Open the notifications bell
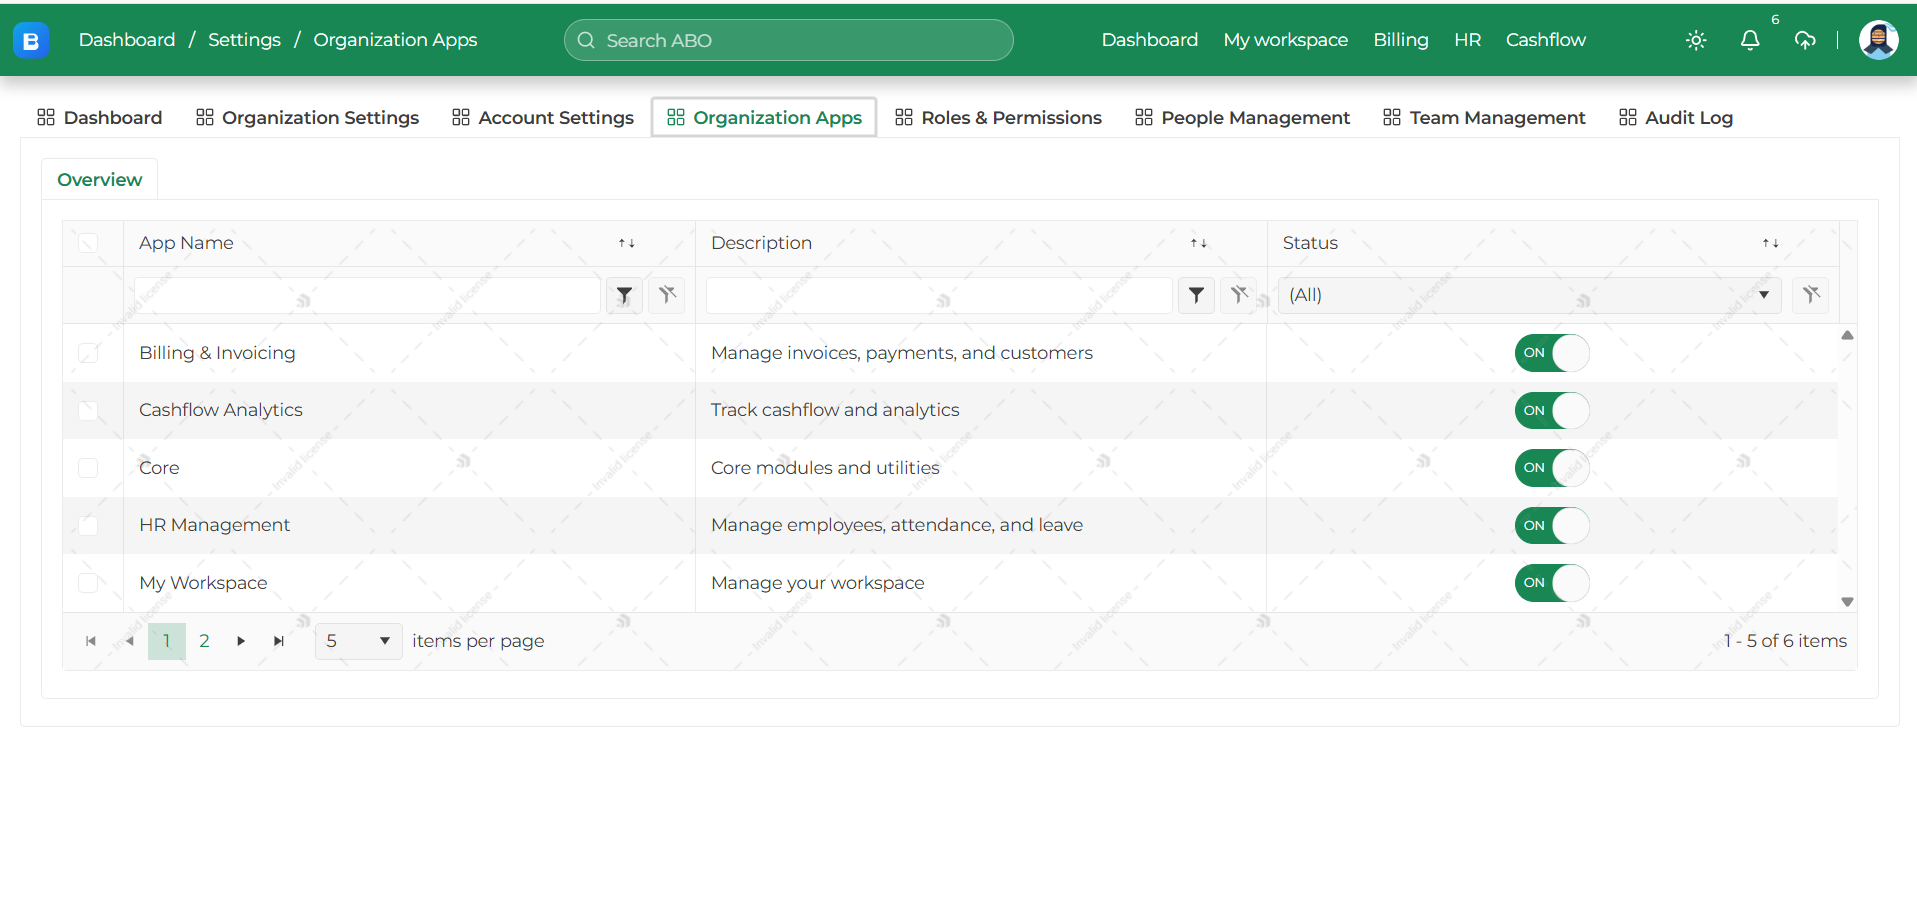Image resolution: width=1917 pixels, height=910 pixels. 1750,40
